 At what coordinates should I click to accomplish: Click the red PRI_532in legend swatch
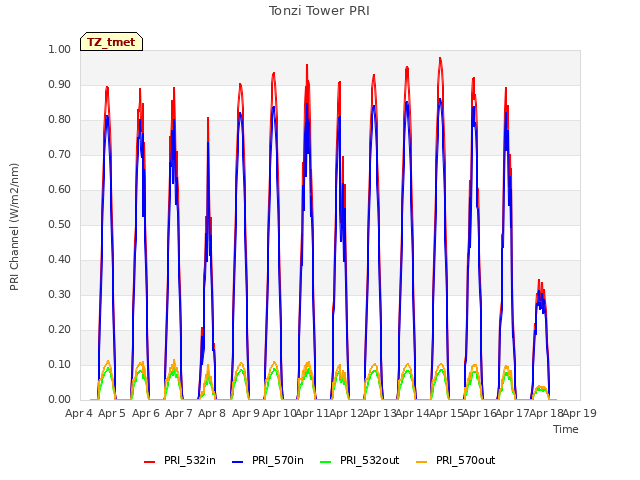pos(149,461)
